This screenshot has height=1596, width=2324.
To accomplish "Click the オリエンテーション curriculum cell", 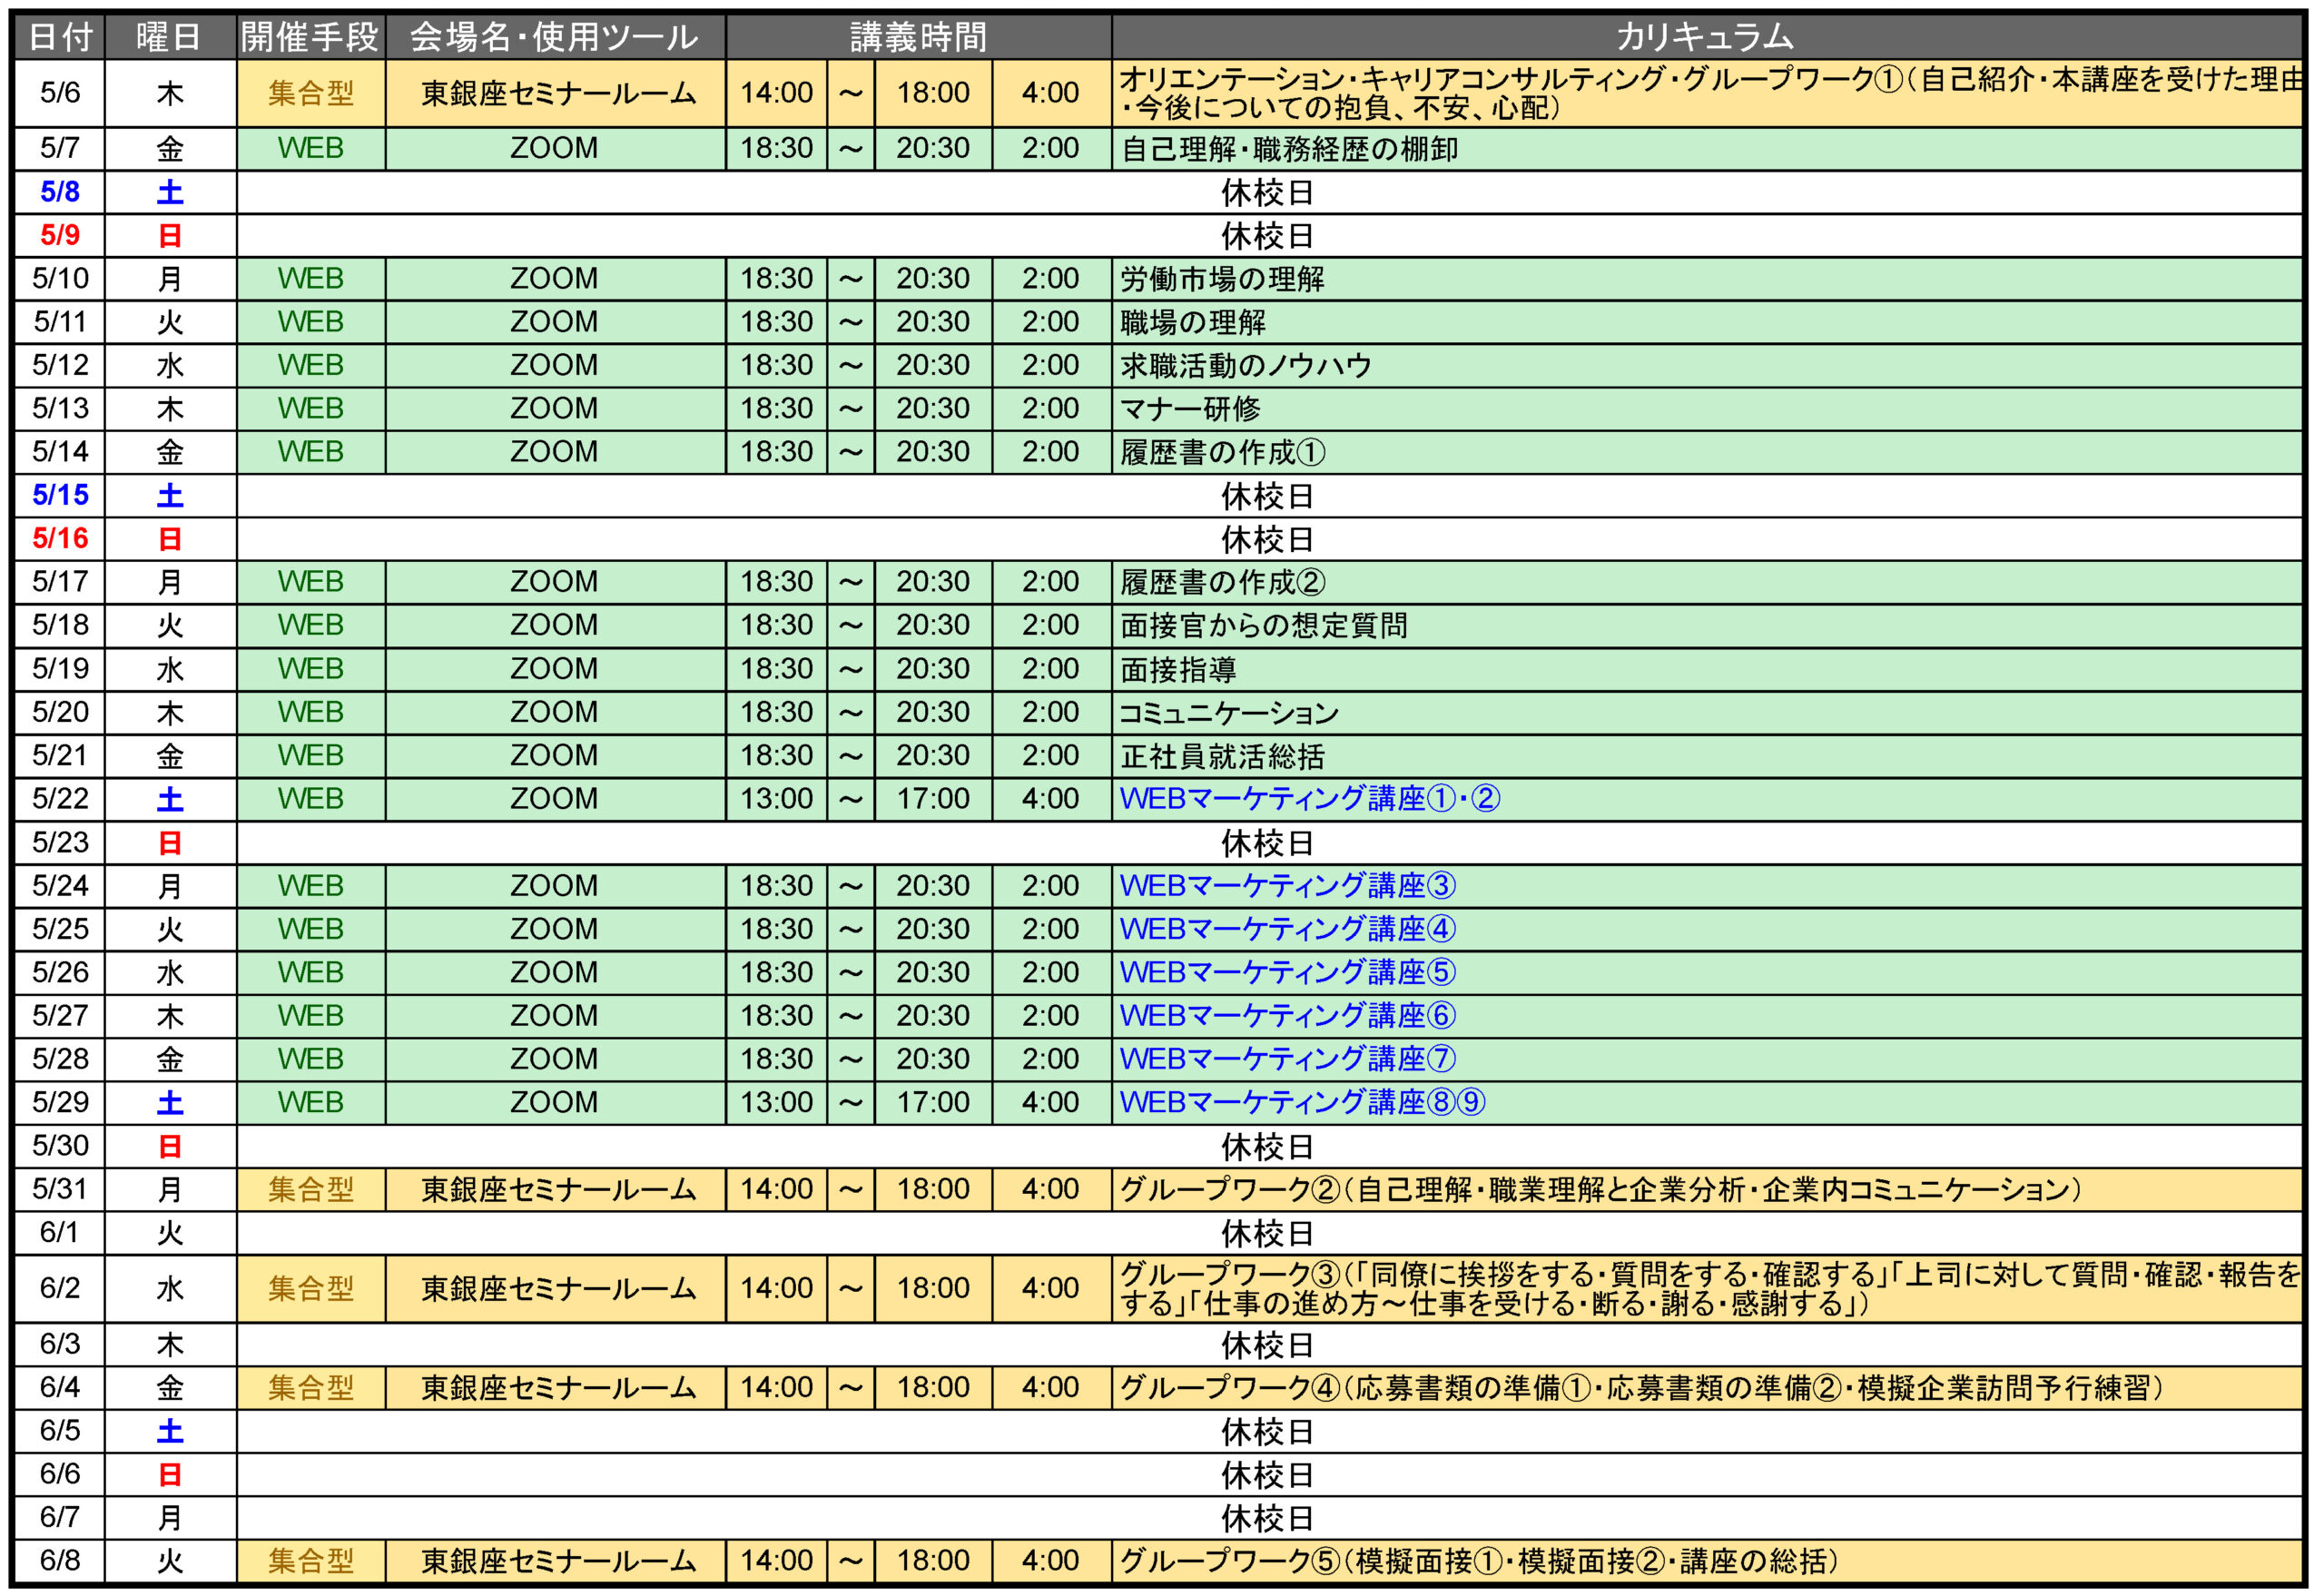I will coord(1706,93).
